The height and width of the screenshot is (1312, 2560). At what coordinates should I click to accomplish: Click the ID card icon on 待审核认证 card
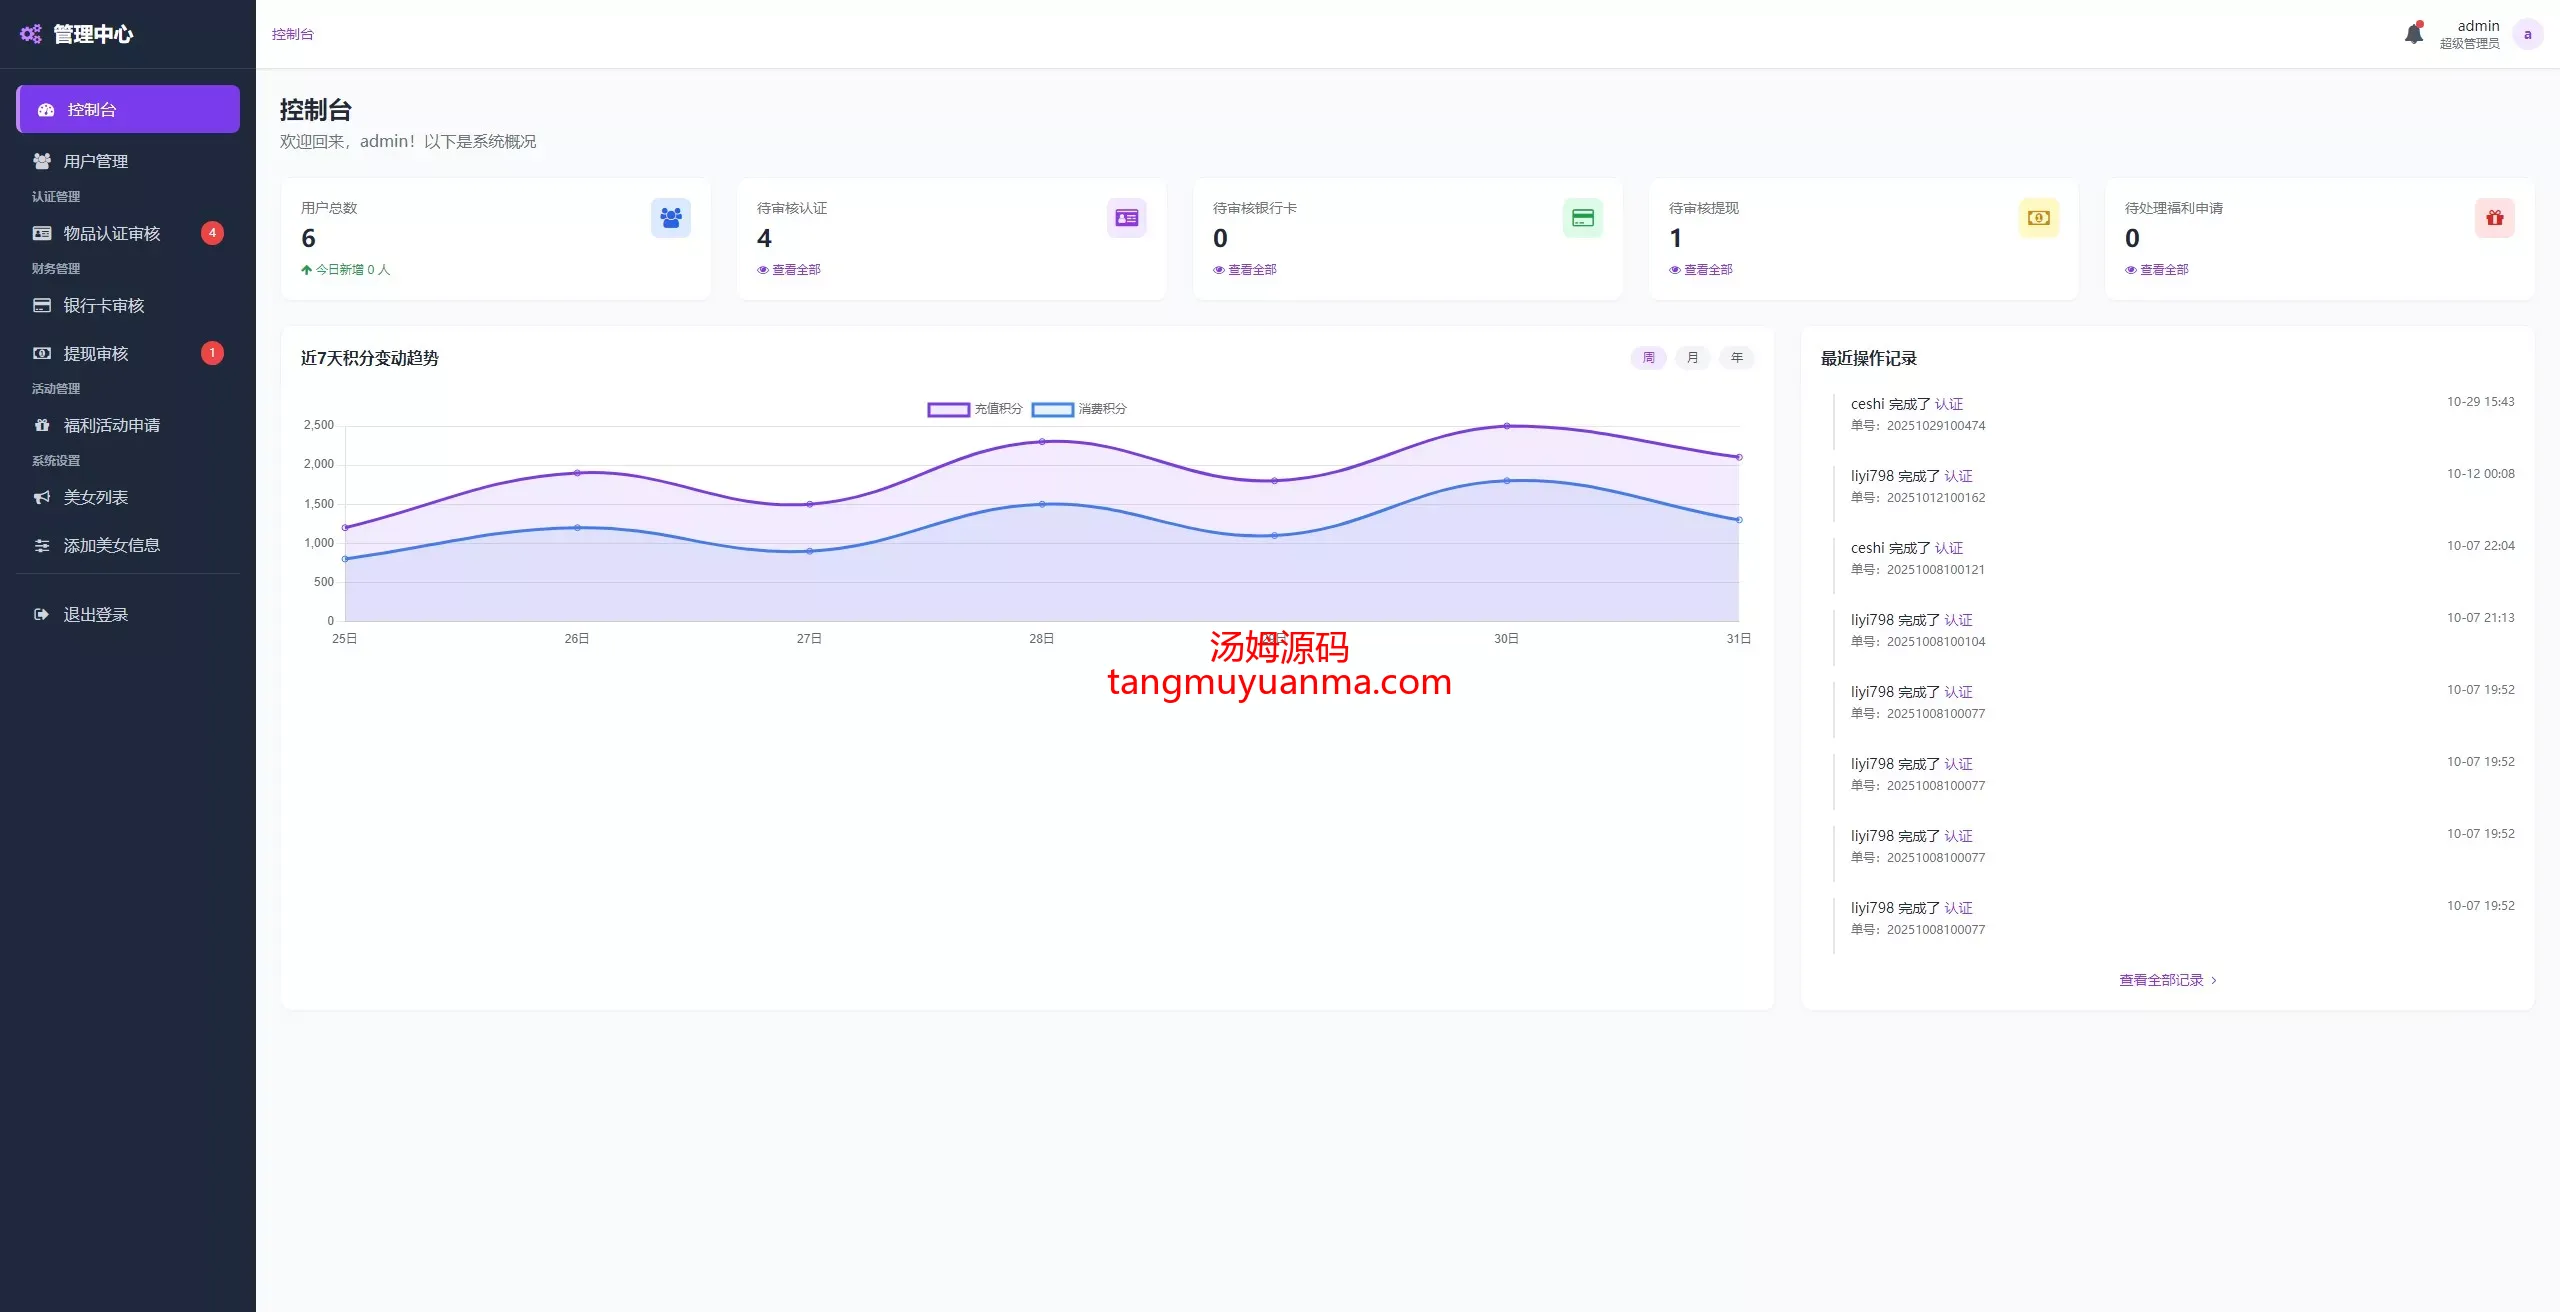(x=1126, y=218)
